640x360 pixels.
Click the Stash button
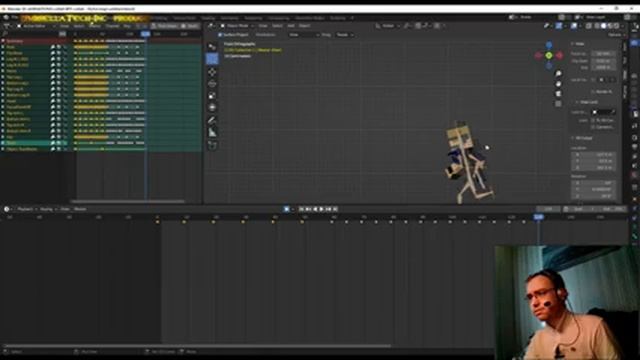pos(190,26)
